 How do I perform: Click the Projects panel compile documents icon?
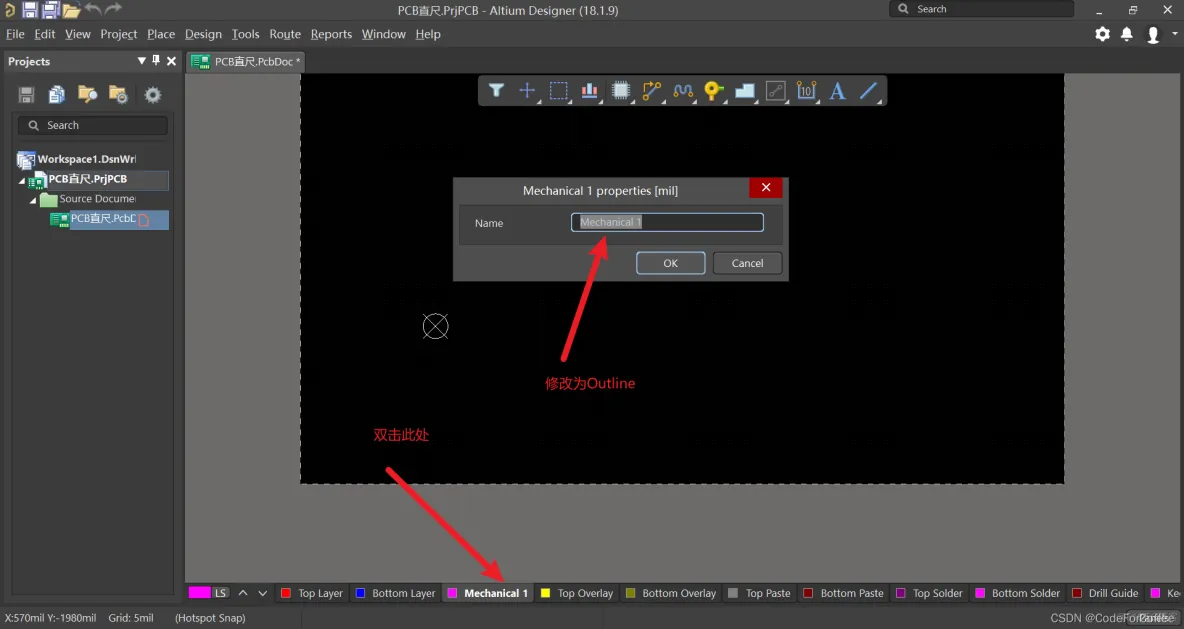(x=57, y=94)
